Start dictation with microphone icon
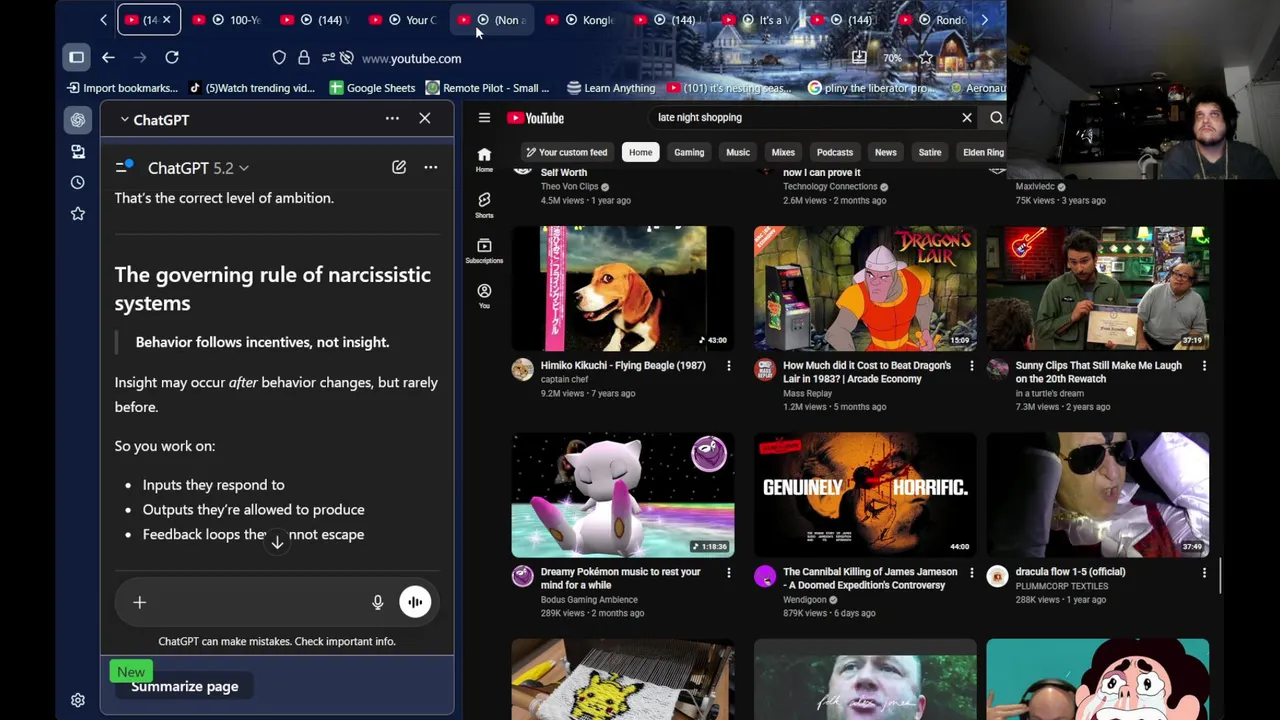Viewport: 1280px width, 720px height. coord(377,602)
